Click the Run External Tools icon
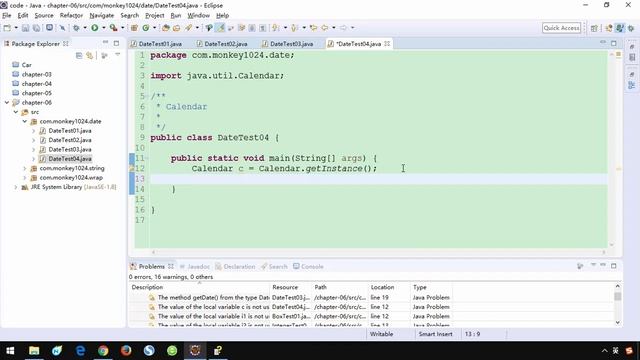The width and height of the screenshot is (640, 360). (x=113, y=28)
